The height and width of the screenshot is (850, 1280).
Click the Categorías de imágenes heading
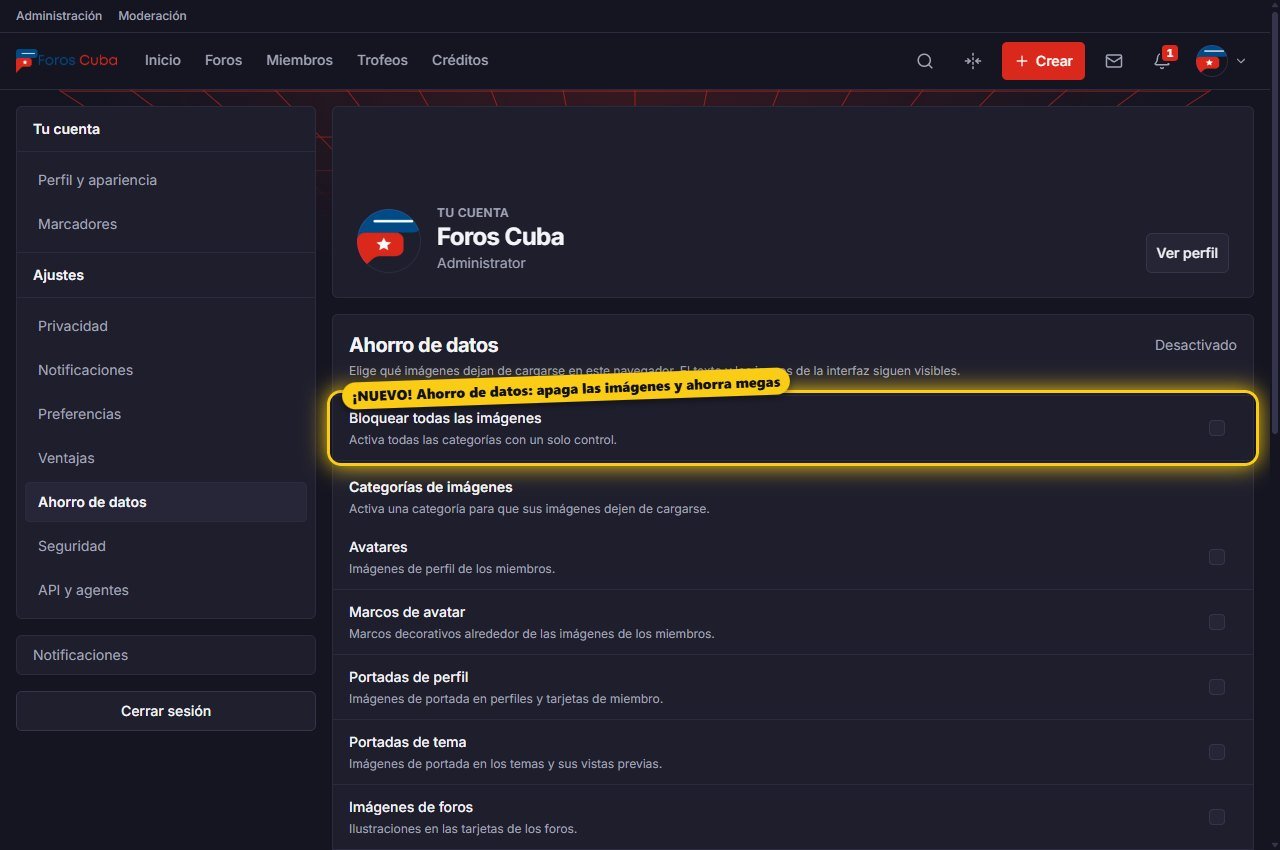coord(431,487)
